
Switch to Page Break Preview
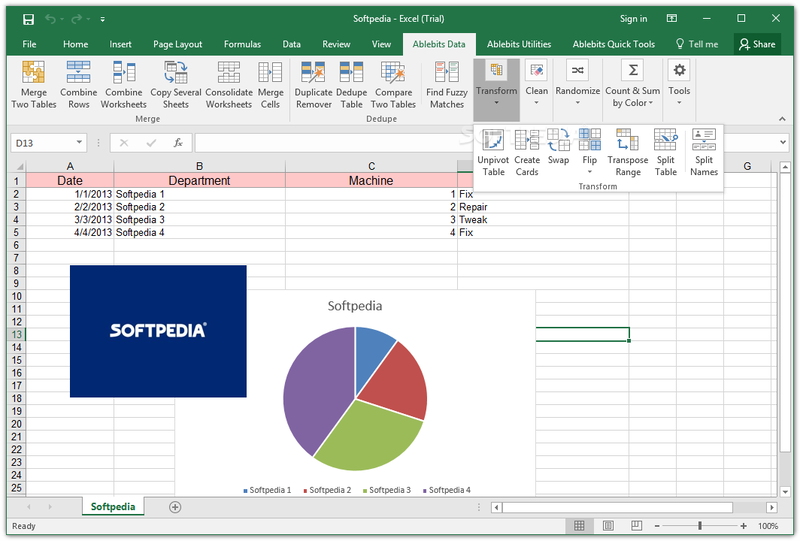pyautogui.click(x=636, y=526)
